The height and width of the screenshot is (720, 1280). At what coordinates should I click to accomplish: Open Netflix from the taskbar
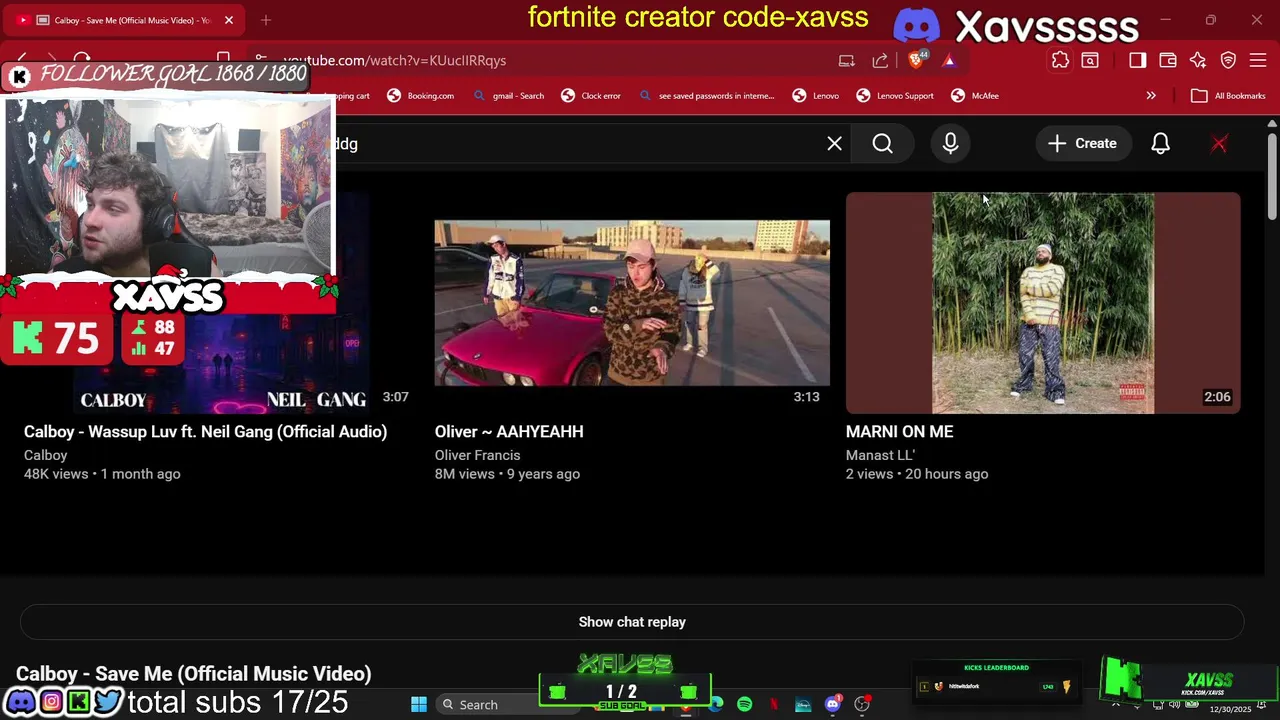pyautogui.click(x=774, y=705)
